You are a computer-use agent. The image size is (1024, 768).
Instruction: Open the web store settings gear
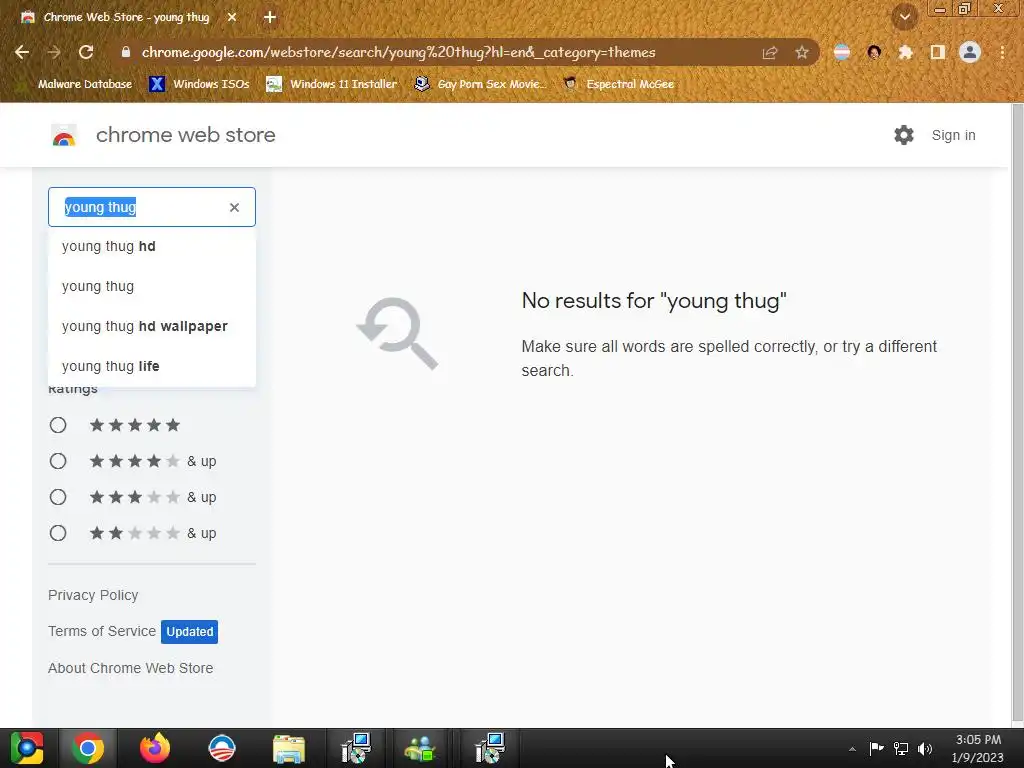pos(904,135)
